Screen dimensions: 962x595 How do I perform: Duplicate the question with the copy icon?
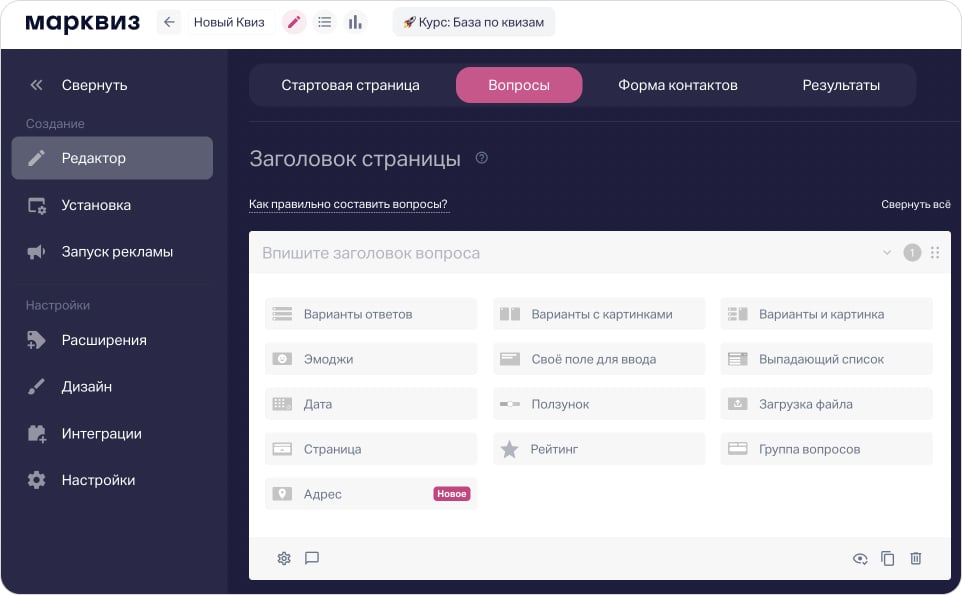[x=887, y=558]
